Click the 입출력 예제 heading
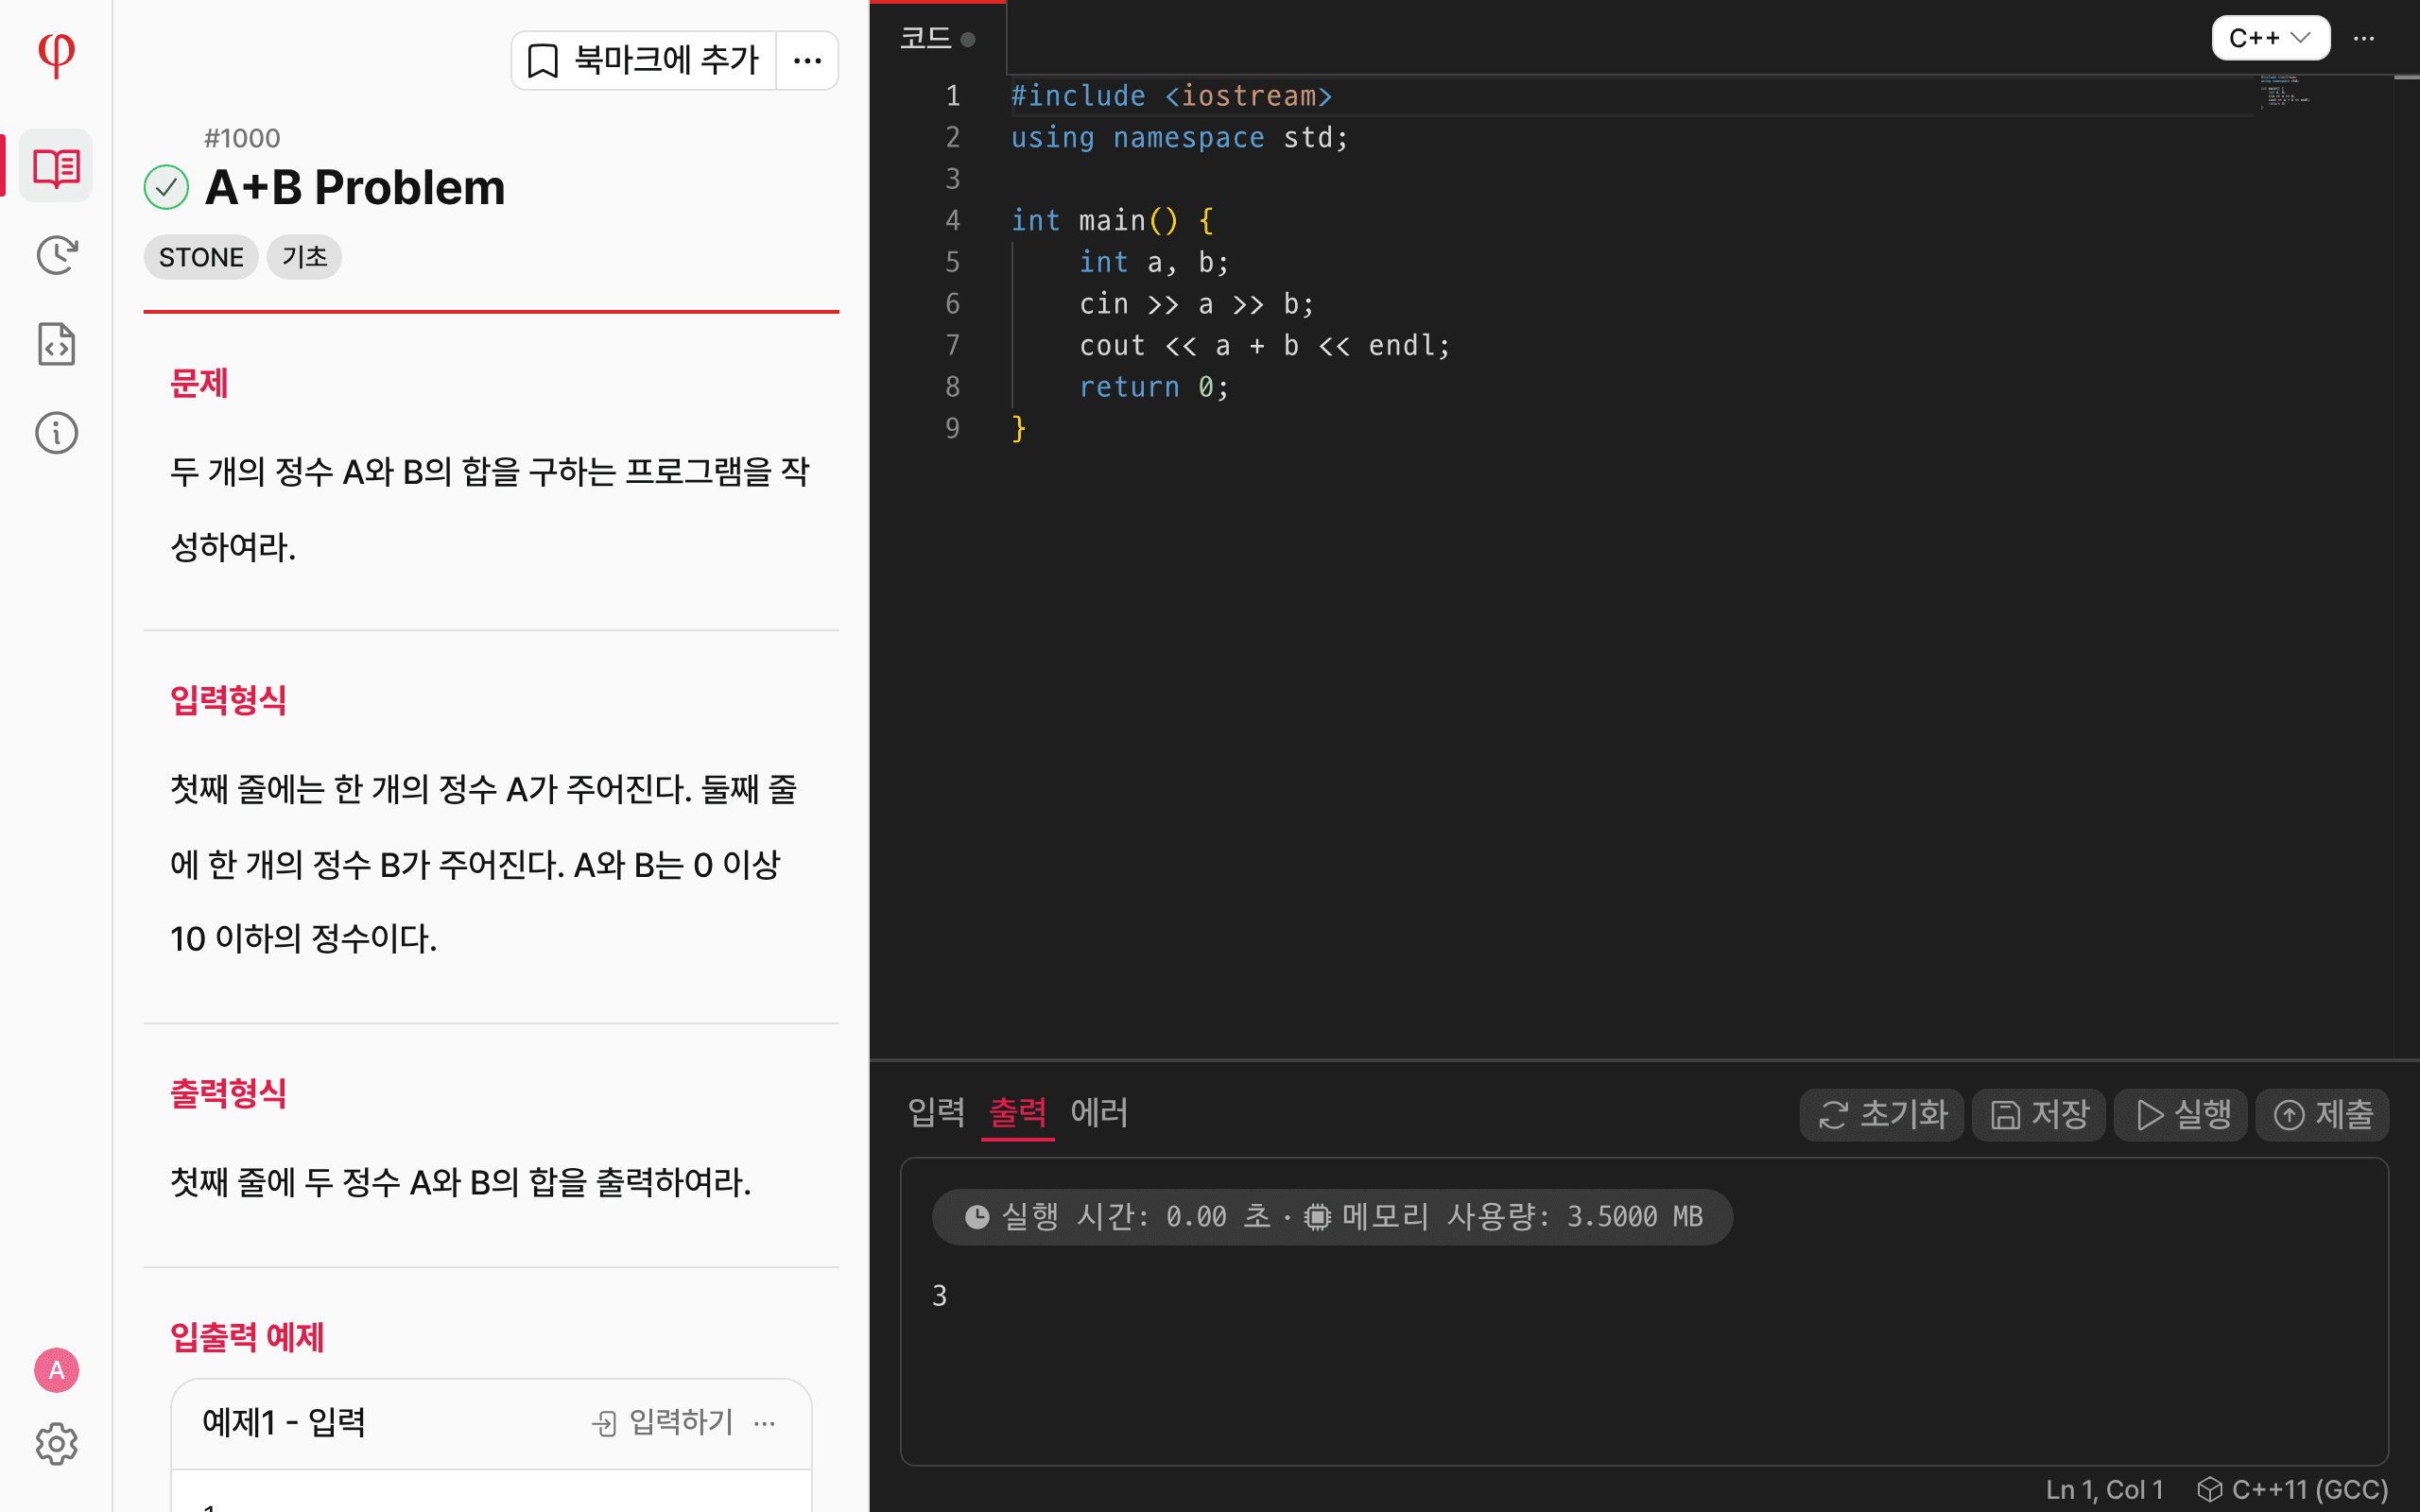 point(247,1337)
